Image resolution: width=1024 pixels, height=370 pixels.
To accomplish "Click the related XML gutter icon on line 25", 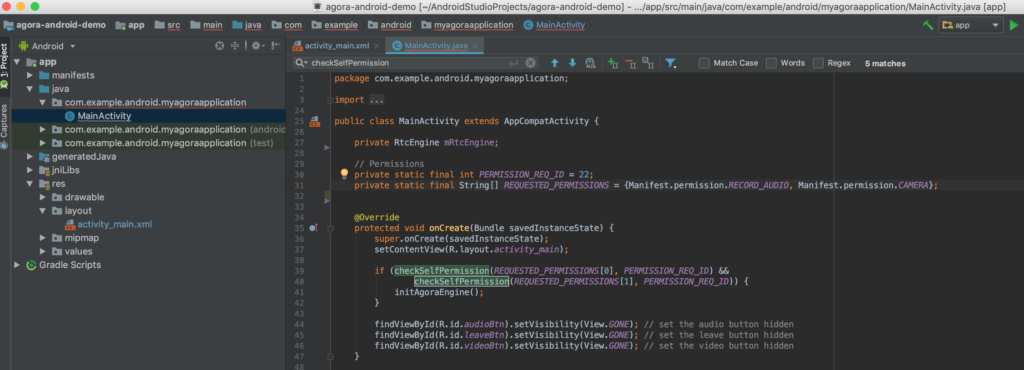I will pos(315,121).
